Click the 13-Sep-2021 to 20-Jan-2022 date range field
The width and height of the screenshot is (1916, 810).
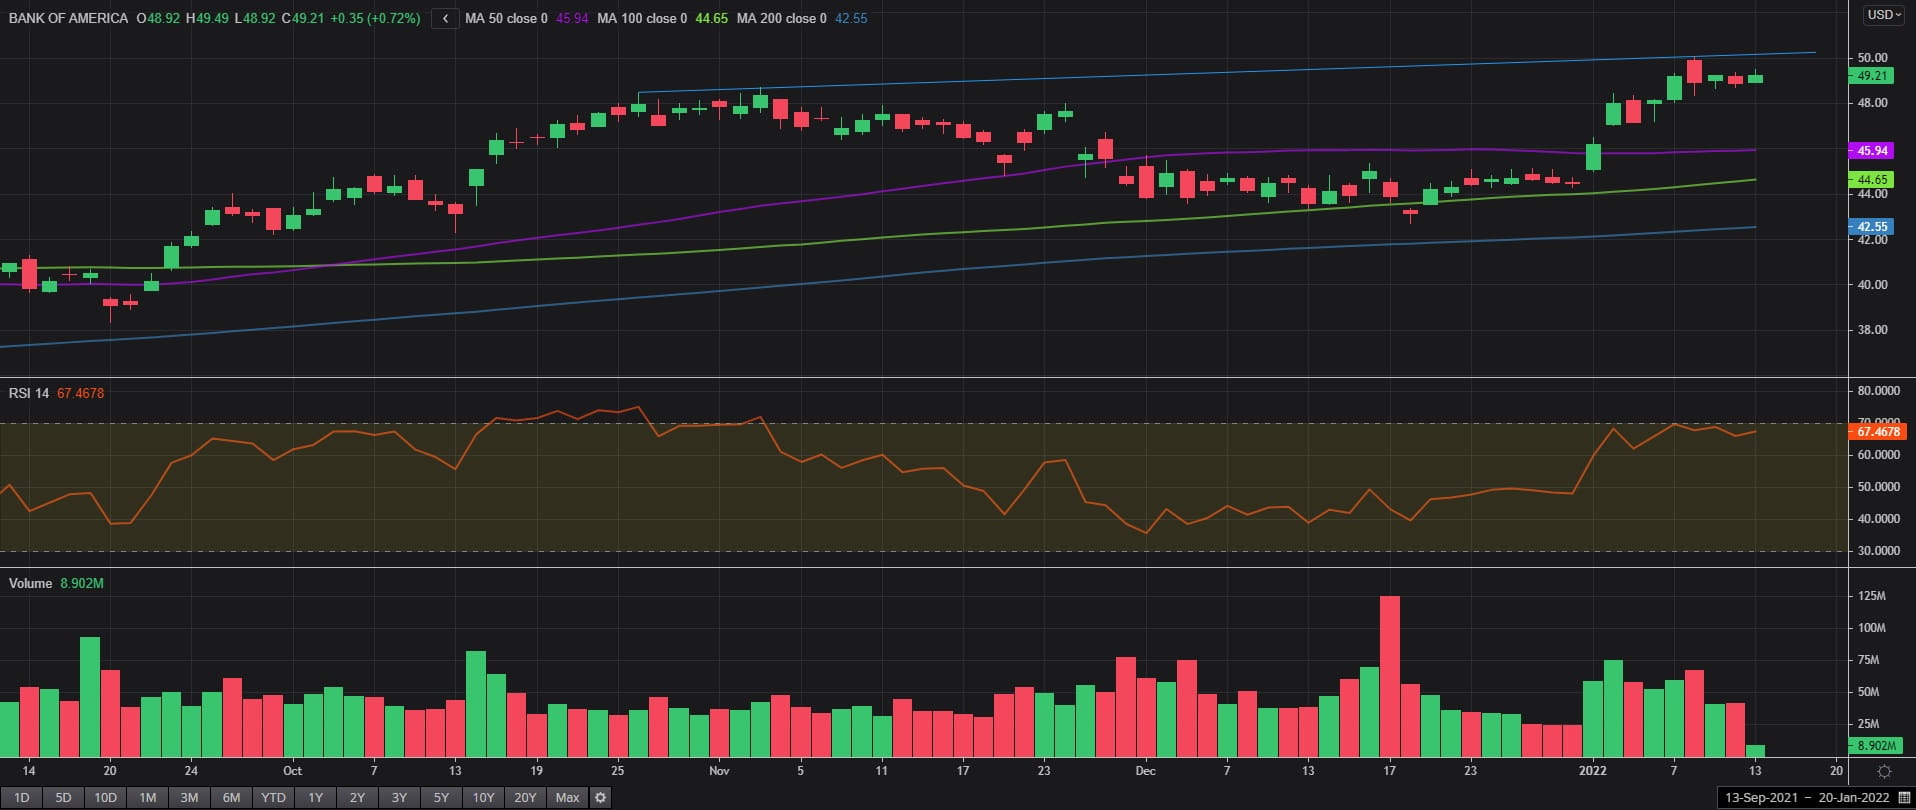pos(1807,798)
